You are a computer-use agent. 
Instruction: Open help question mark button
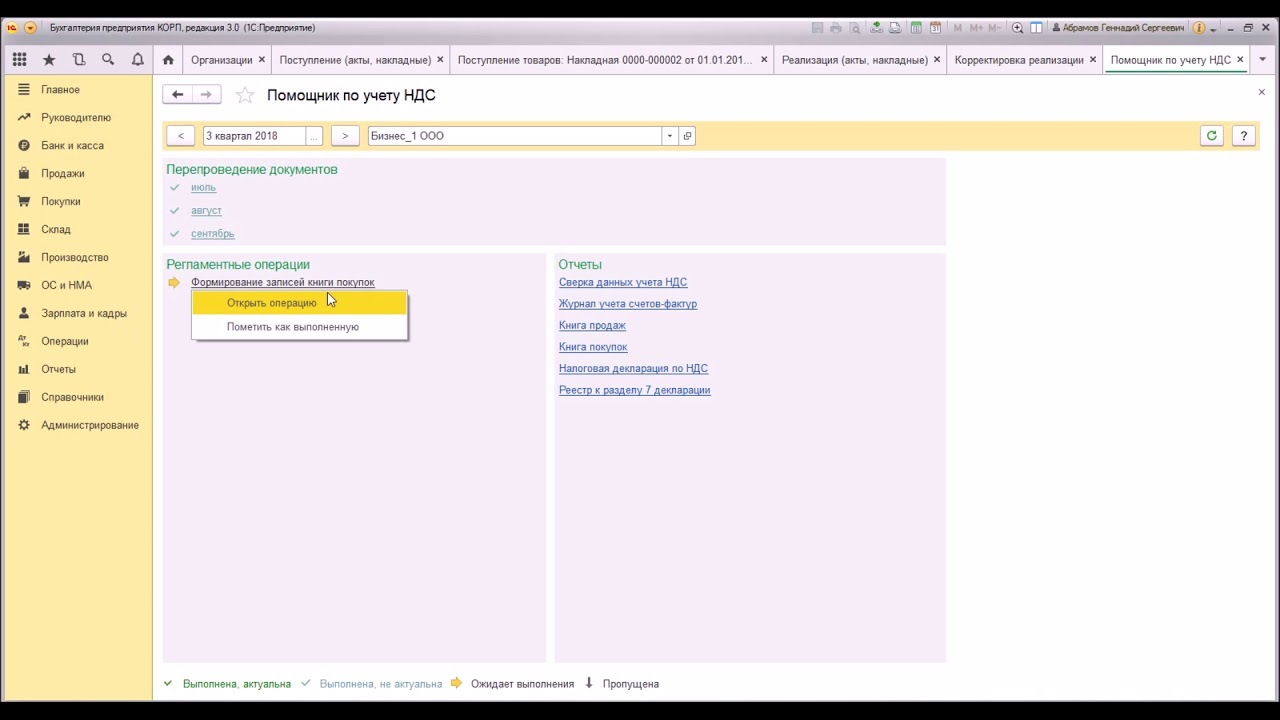point(1243,136)
